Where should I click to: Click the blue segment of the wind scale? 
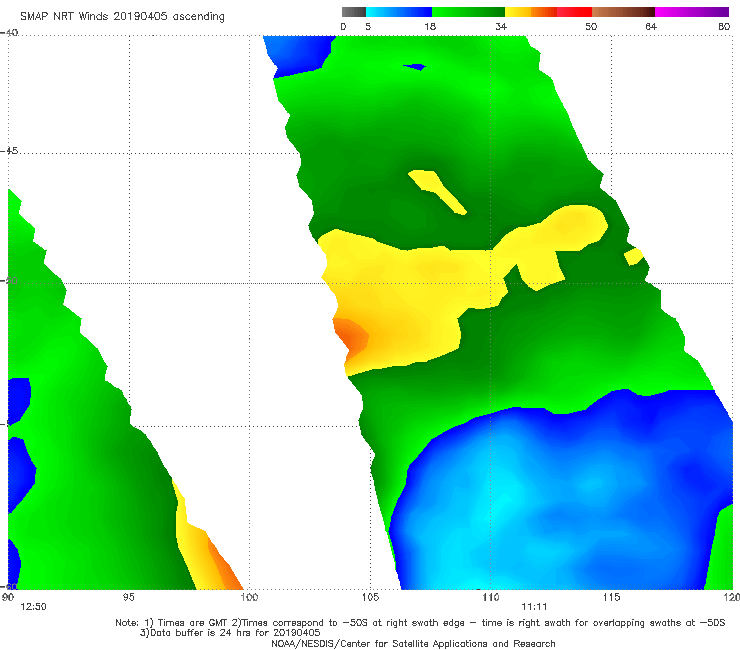pyautogui.click(x=399, y=12)
